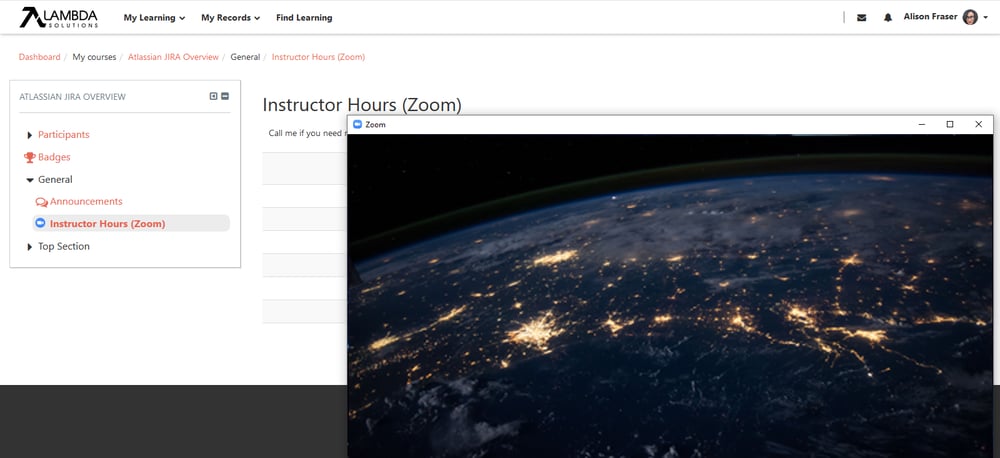Click the Alison Fraser user name
Viewport: 1000px width, 458px height.
(x=930, y=17)
